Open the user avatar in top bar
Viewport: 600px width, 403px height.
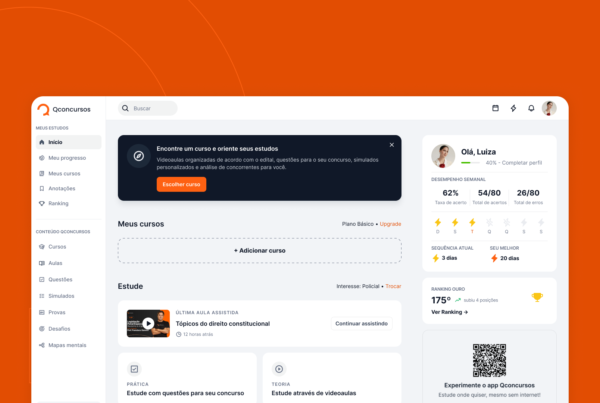pos(549,108)
